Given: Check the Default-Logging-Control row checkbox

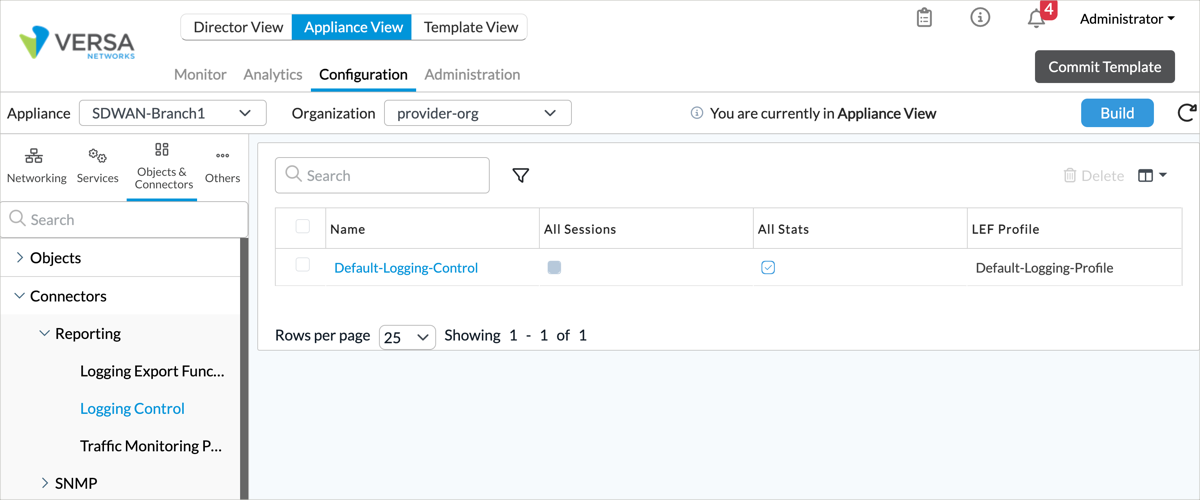Looking at the screenshot, I should 303,265.
